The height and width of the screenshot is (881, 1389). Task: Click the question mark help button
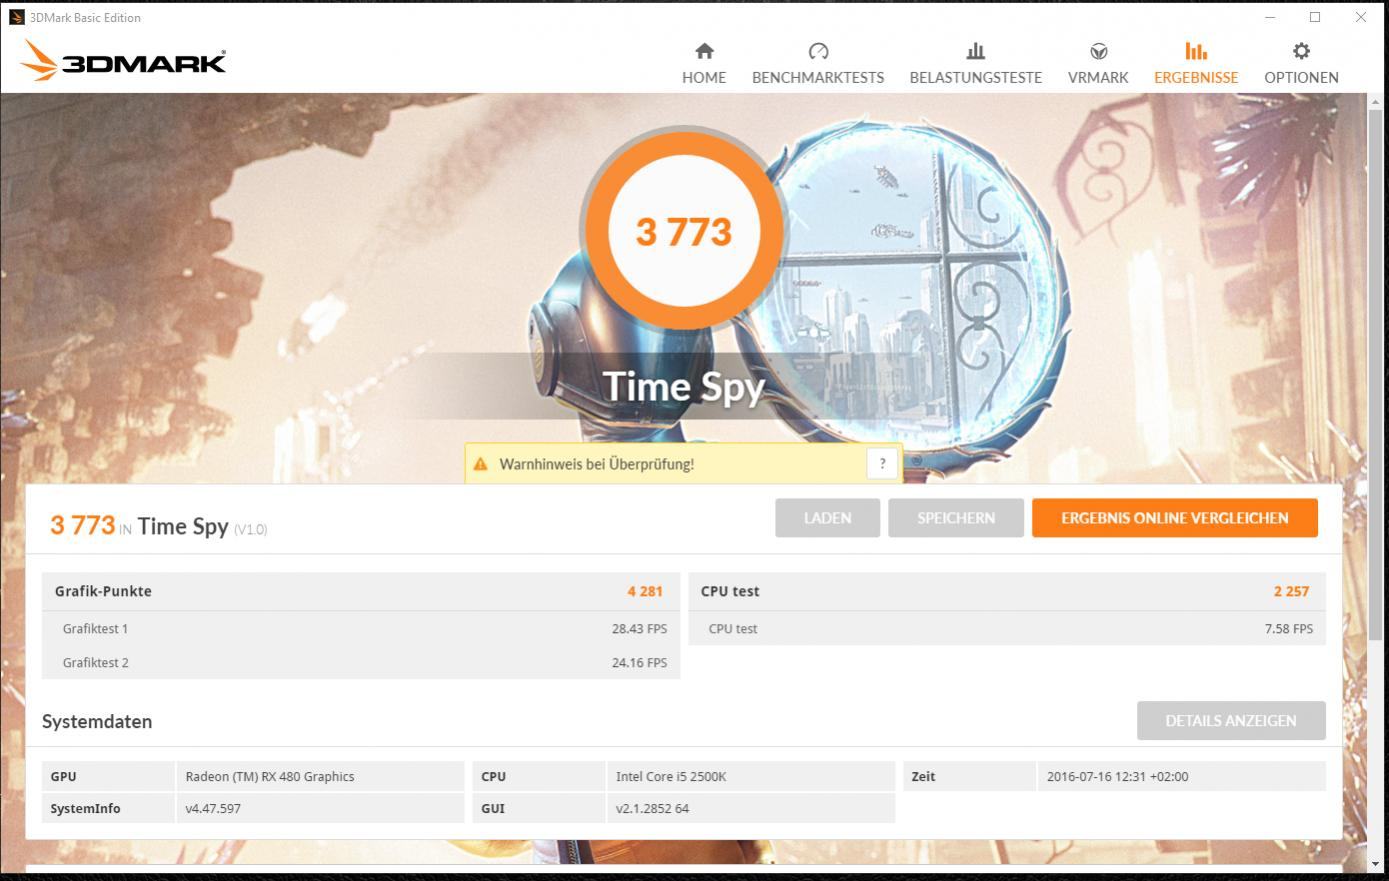[882, 463]
